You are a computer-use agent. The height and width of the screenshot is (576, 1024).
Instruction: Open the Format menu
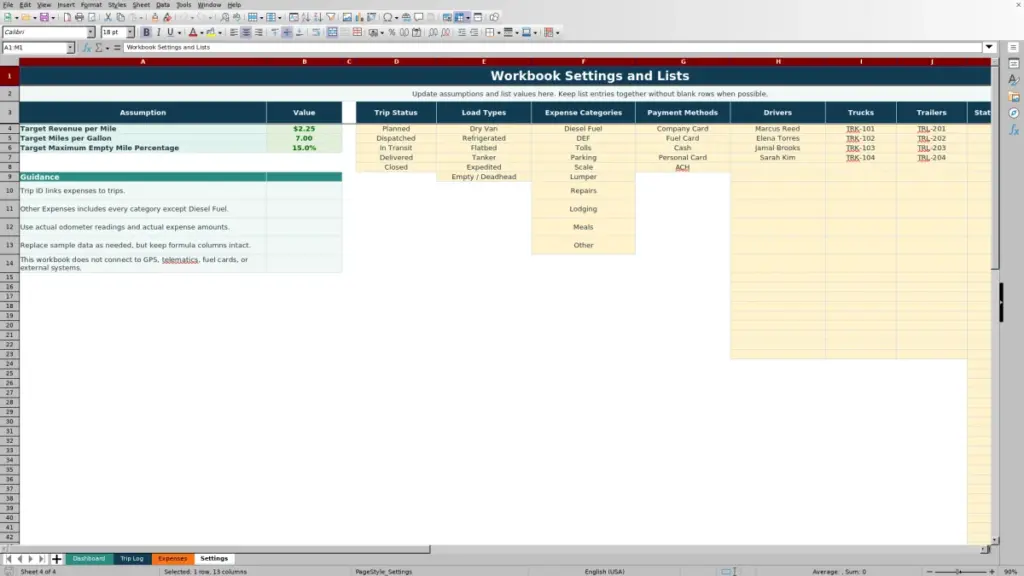click(91, 5)
